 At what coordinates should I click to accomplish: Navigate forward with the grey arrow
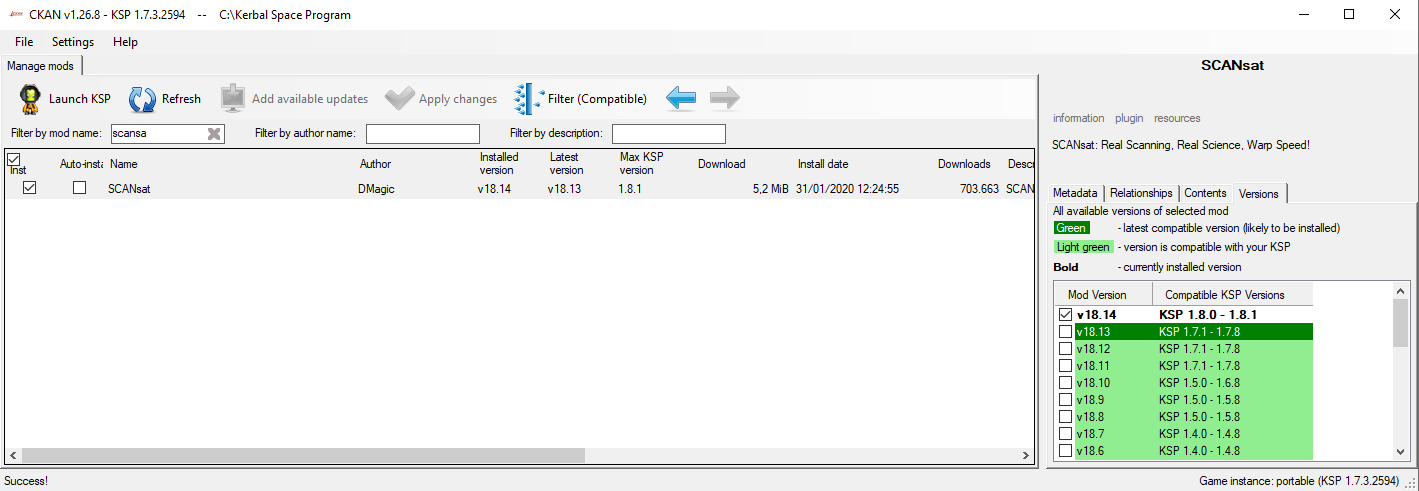tap(725, 98)
